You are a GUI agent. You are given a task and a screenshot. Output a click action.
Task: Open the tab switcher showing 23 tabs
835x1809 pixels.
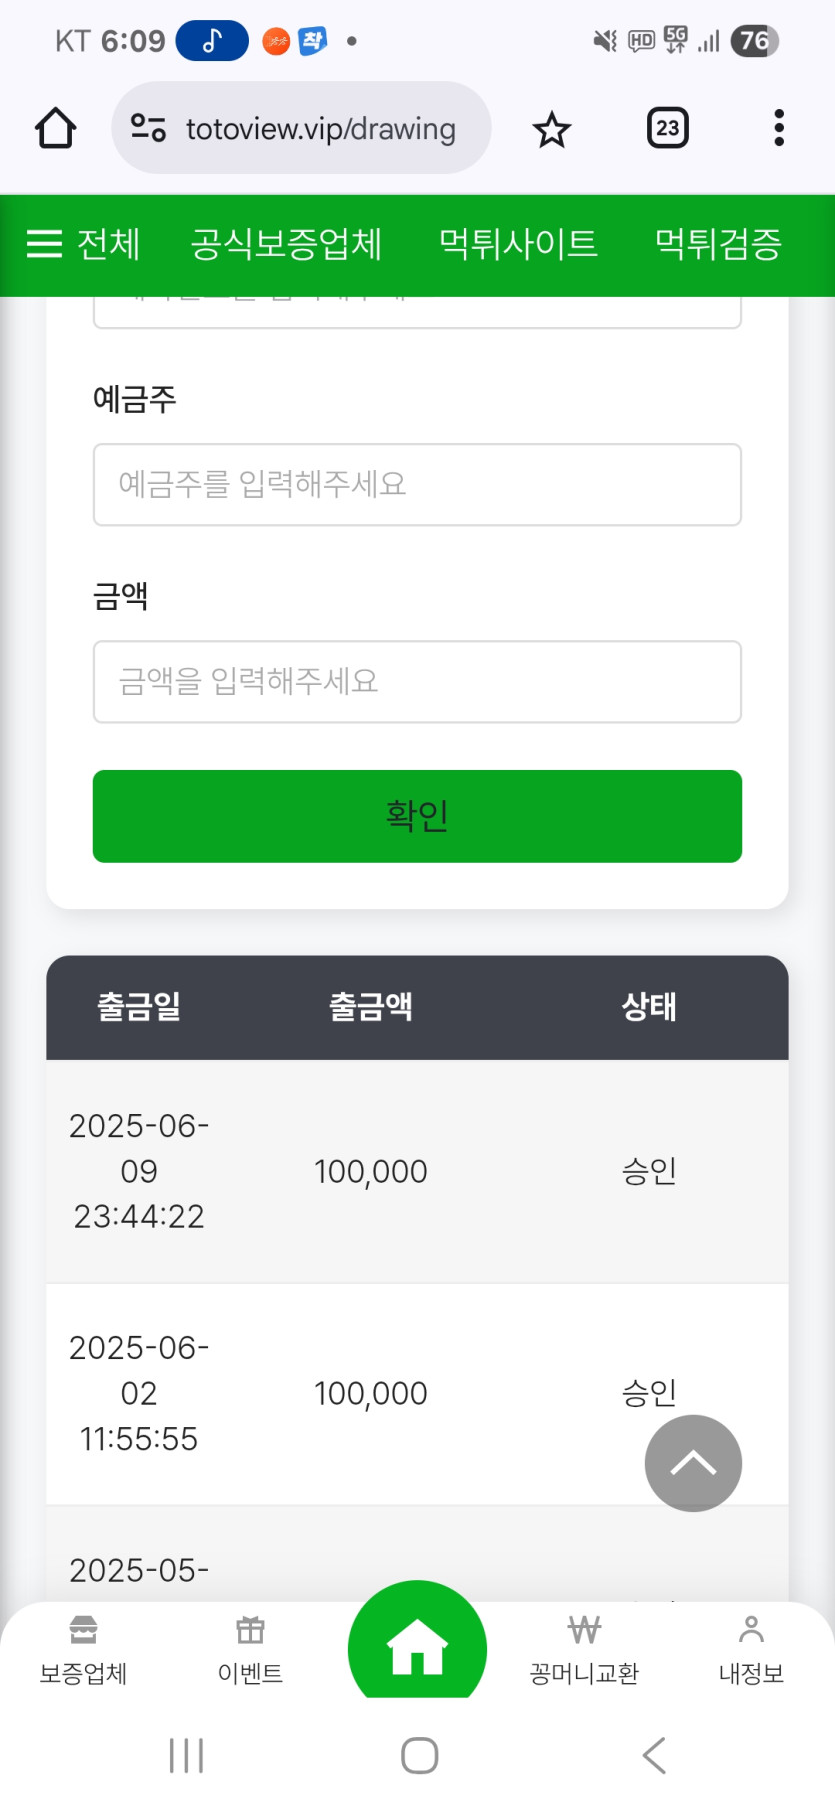(x=668, y=128)
